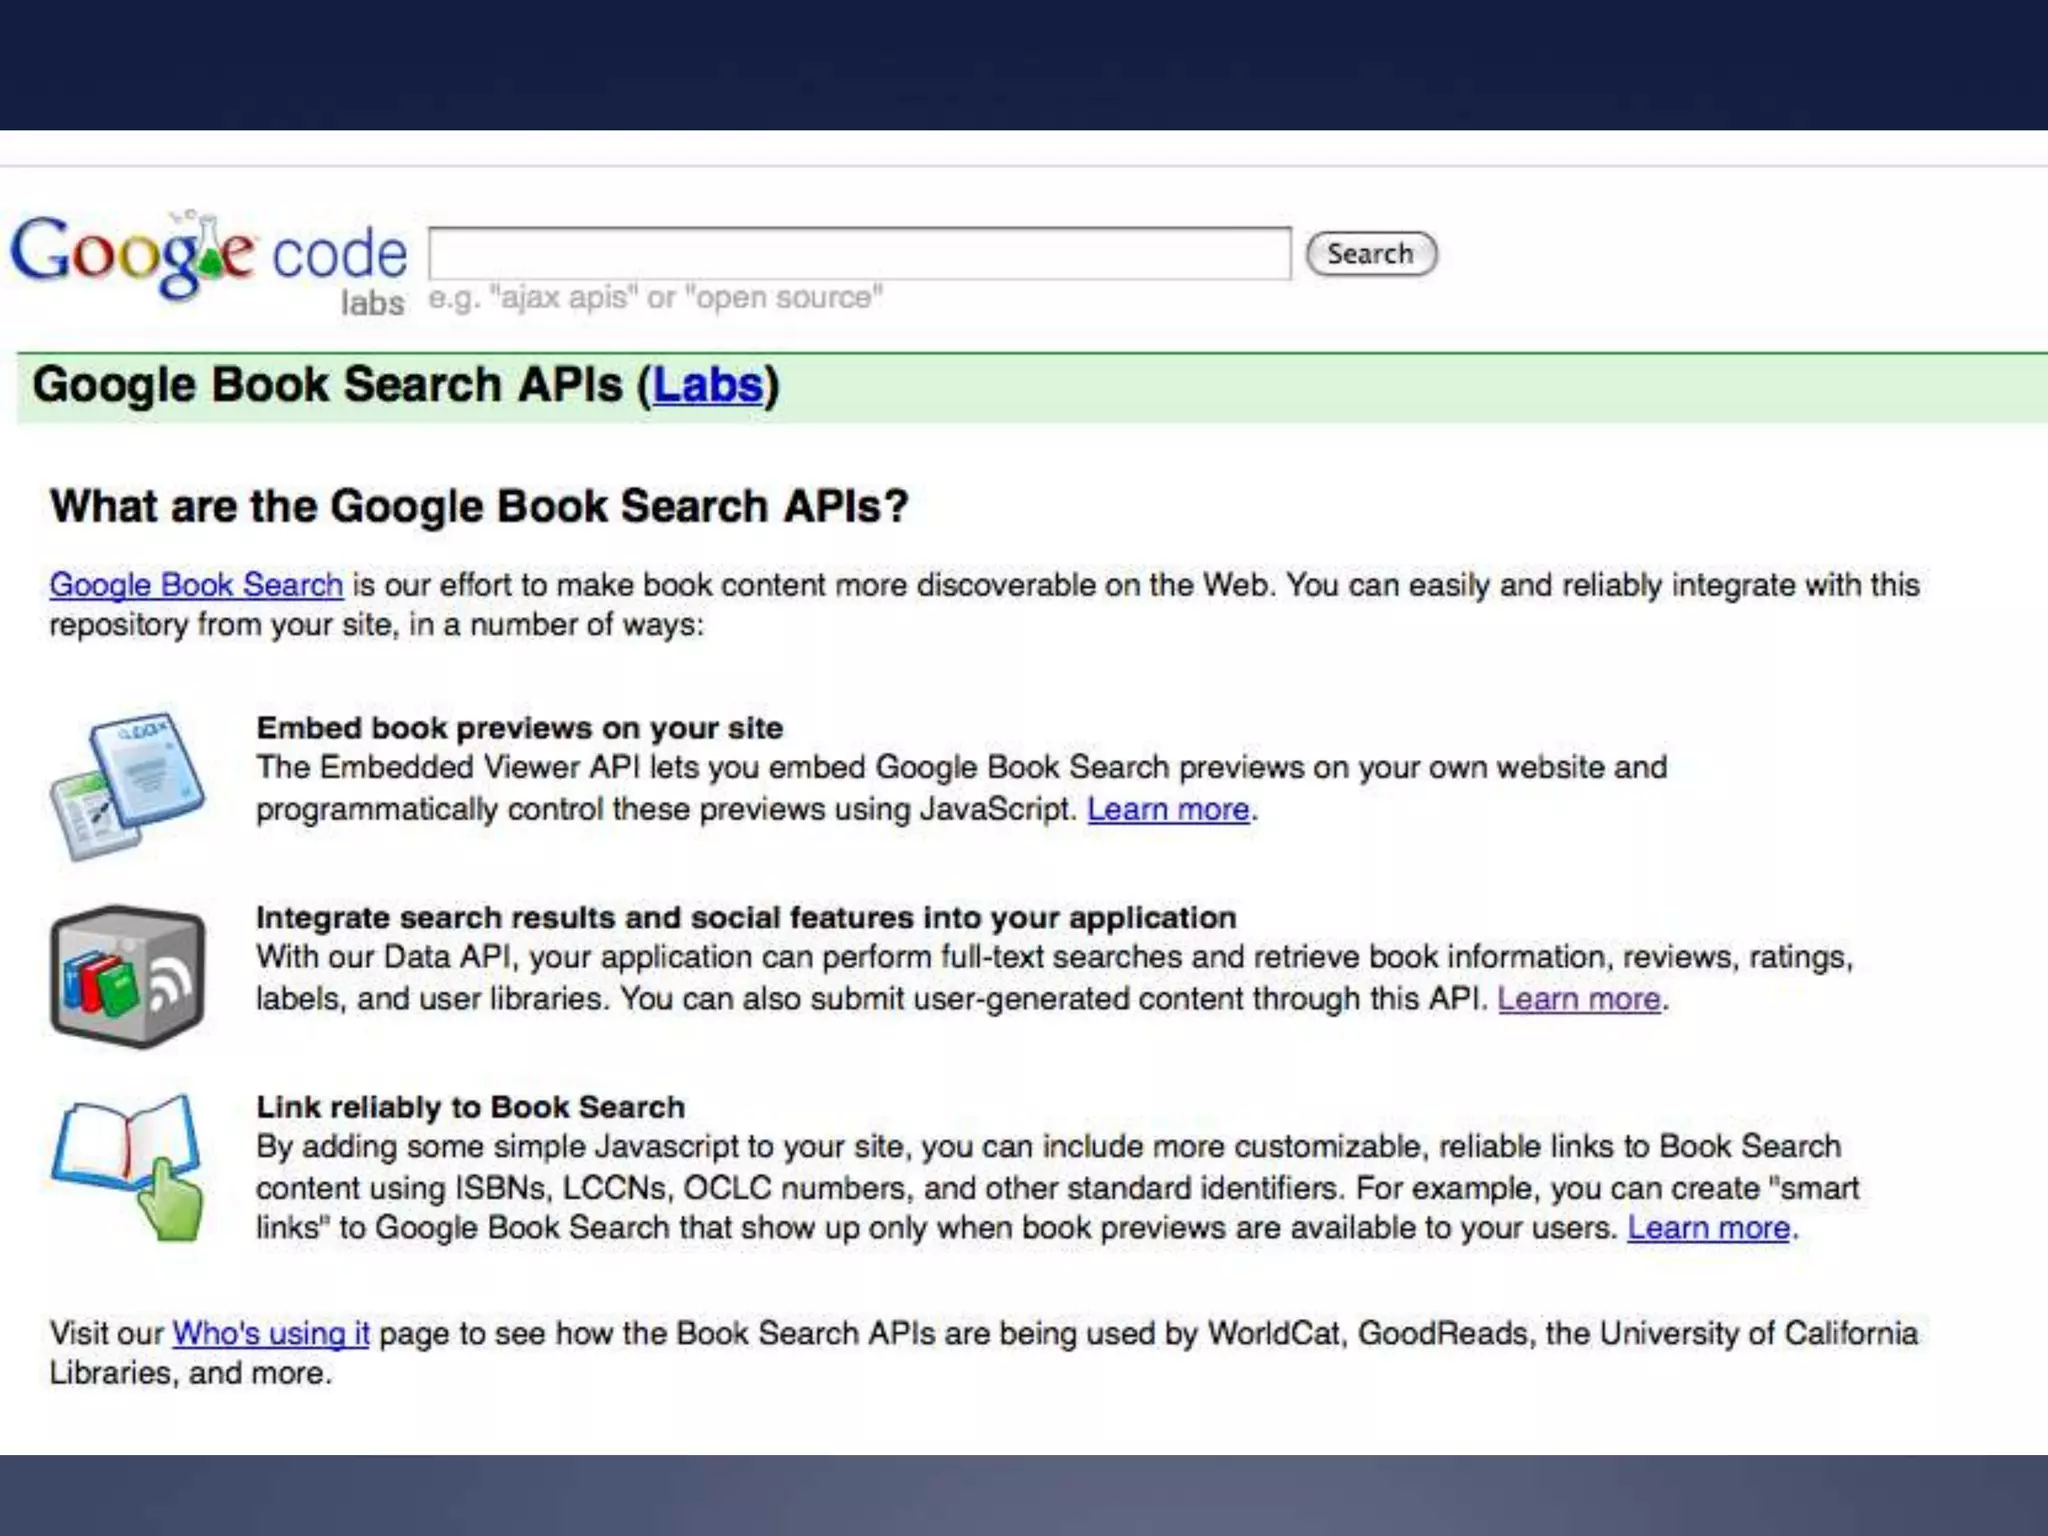Open Learn more for Embedded Viewer API
Viewport: 2048px width, 1536px height.
pyautogui.click(x=1168, y=809)
